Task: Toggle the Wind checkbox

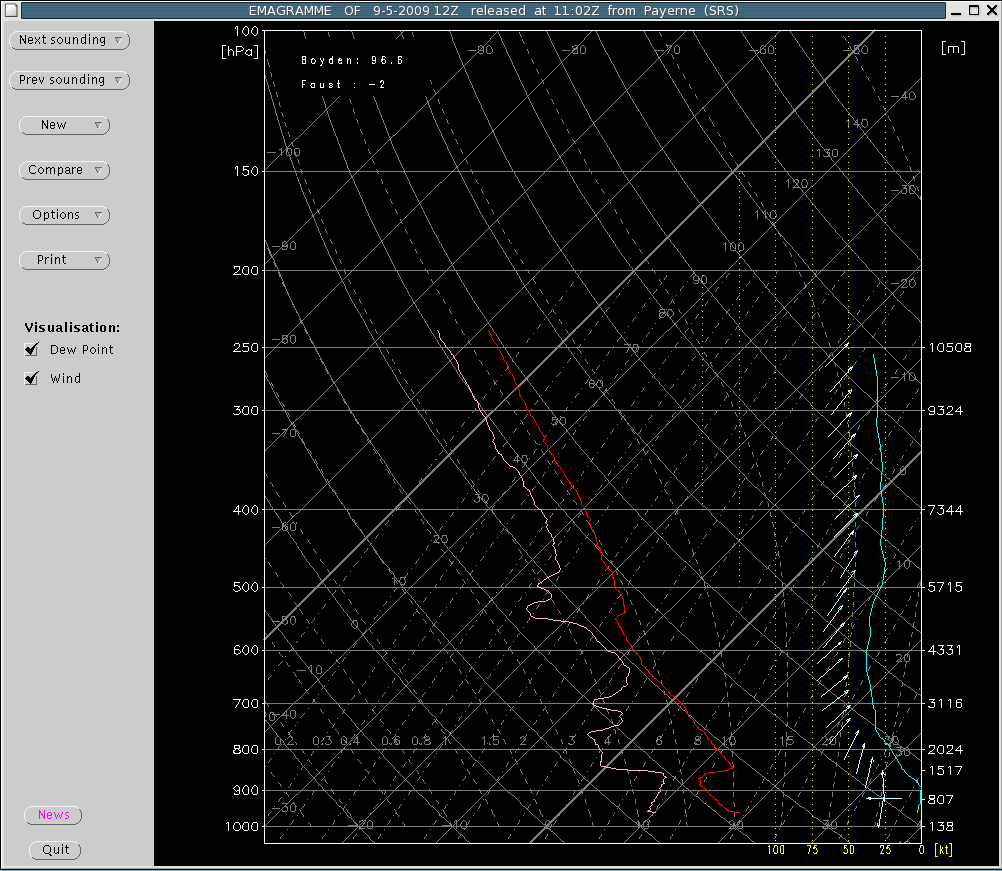Action: point(31,378)
